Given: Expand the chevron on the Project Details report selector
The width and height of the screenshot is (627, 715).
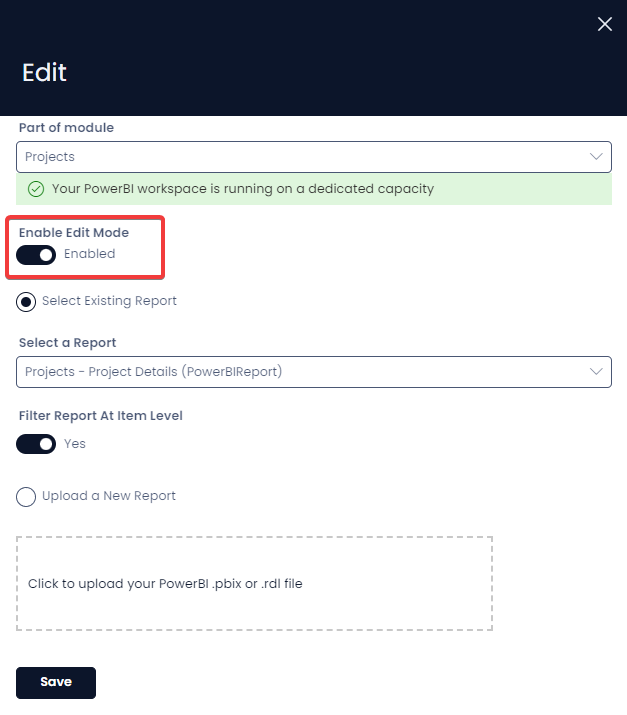Looking at the screenshot, I should [596, 372].
